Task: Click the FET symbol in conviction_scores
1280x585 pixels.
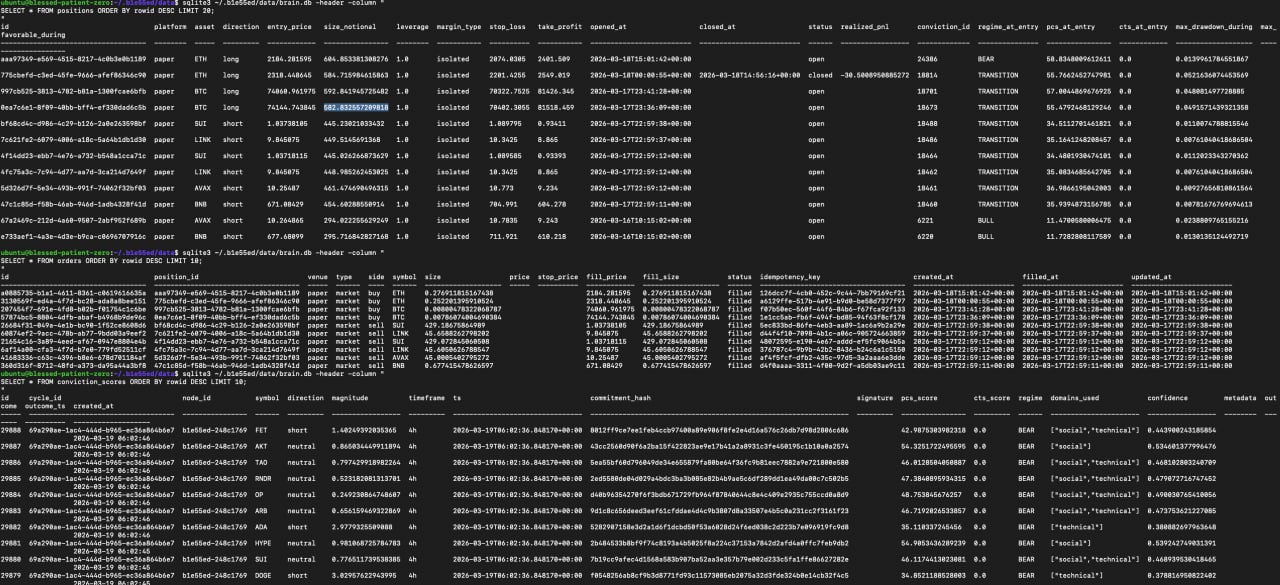Action: (x=261, y=428)
